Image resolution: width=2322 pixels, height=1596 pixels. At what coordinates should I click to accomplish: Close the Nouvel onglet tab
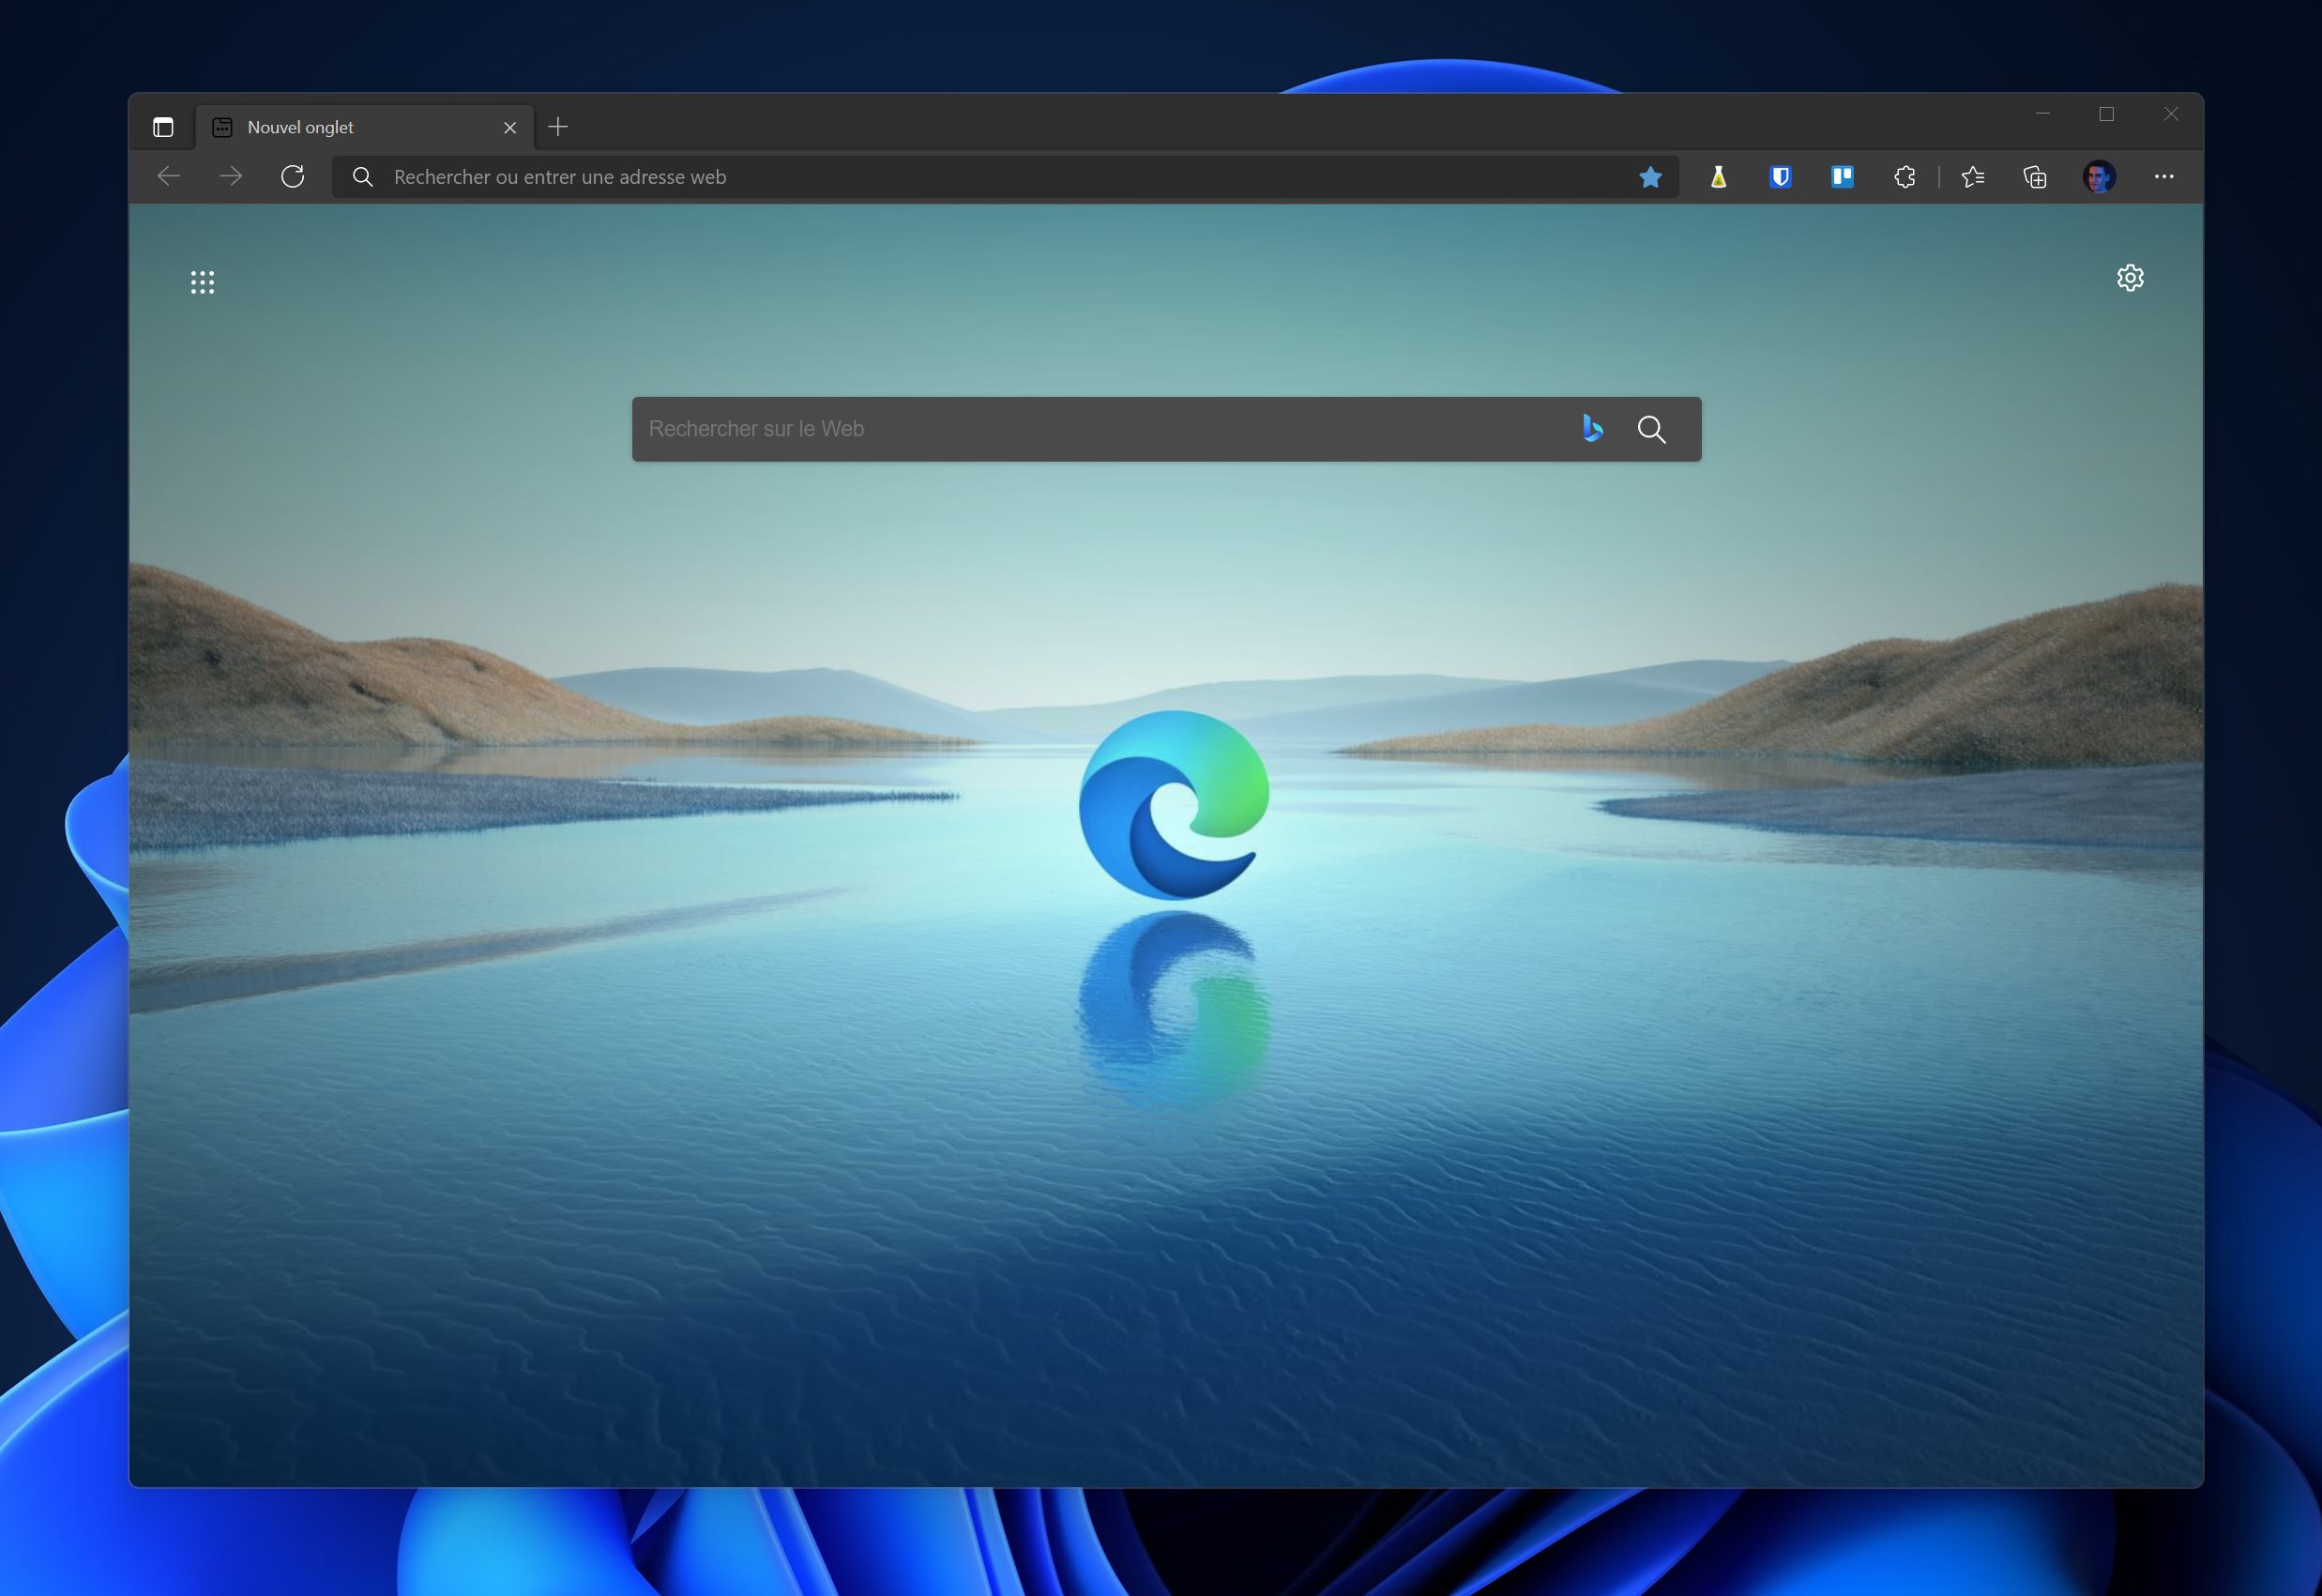coord(510,127)
